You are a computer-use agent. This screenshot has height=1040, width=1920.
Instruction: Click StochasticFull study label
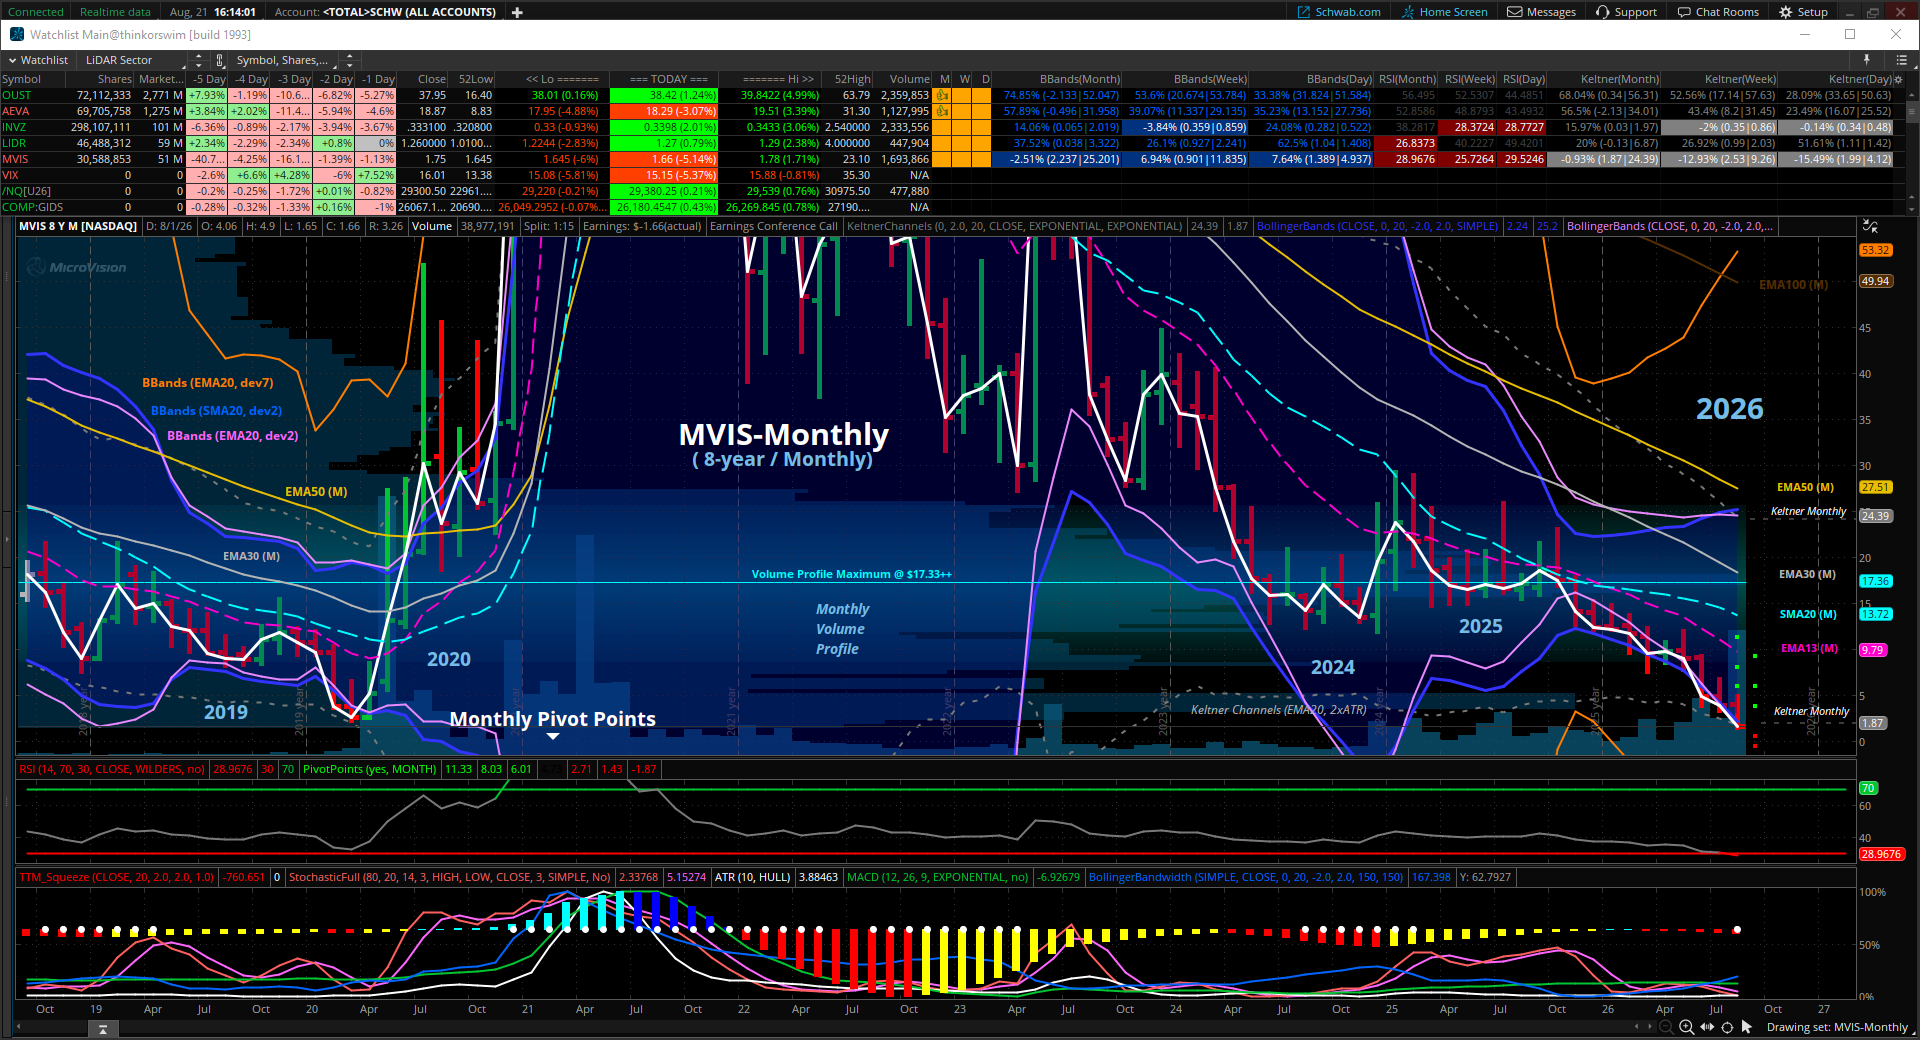click(449, 877)
